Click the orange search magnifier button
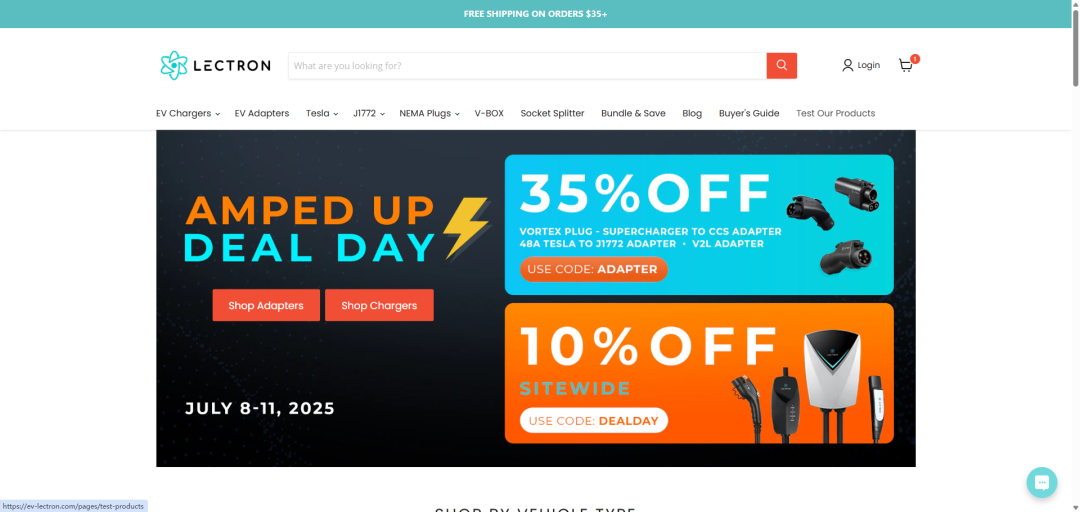Screen dimensions: 1080x512 (782, 65)
